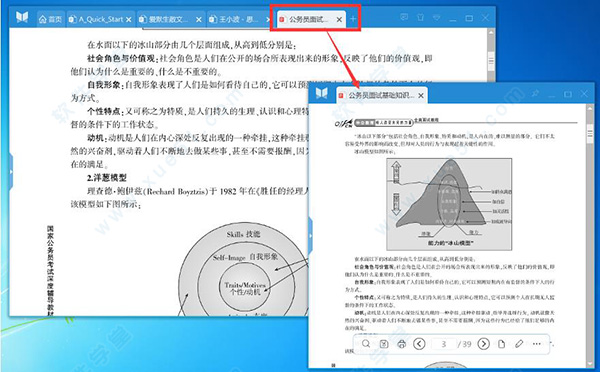Advance to the next page with the right arrow
The width and height of the screenshot is (600, 372).
[x=484, y=344]
